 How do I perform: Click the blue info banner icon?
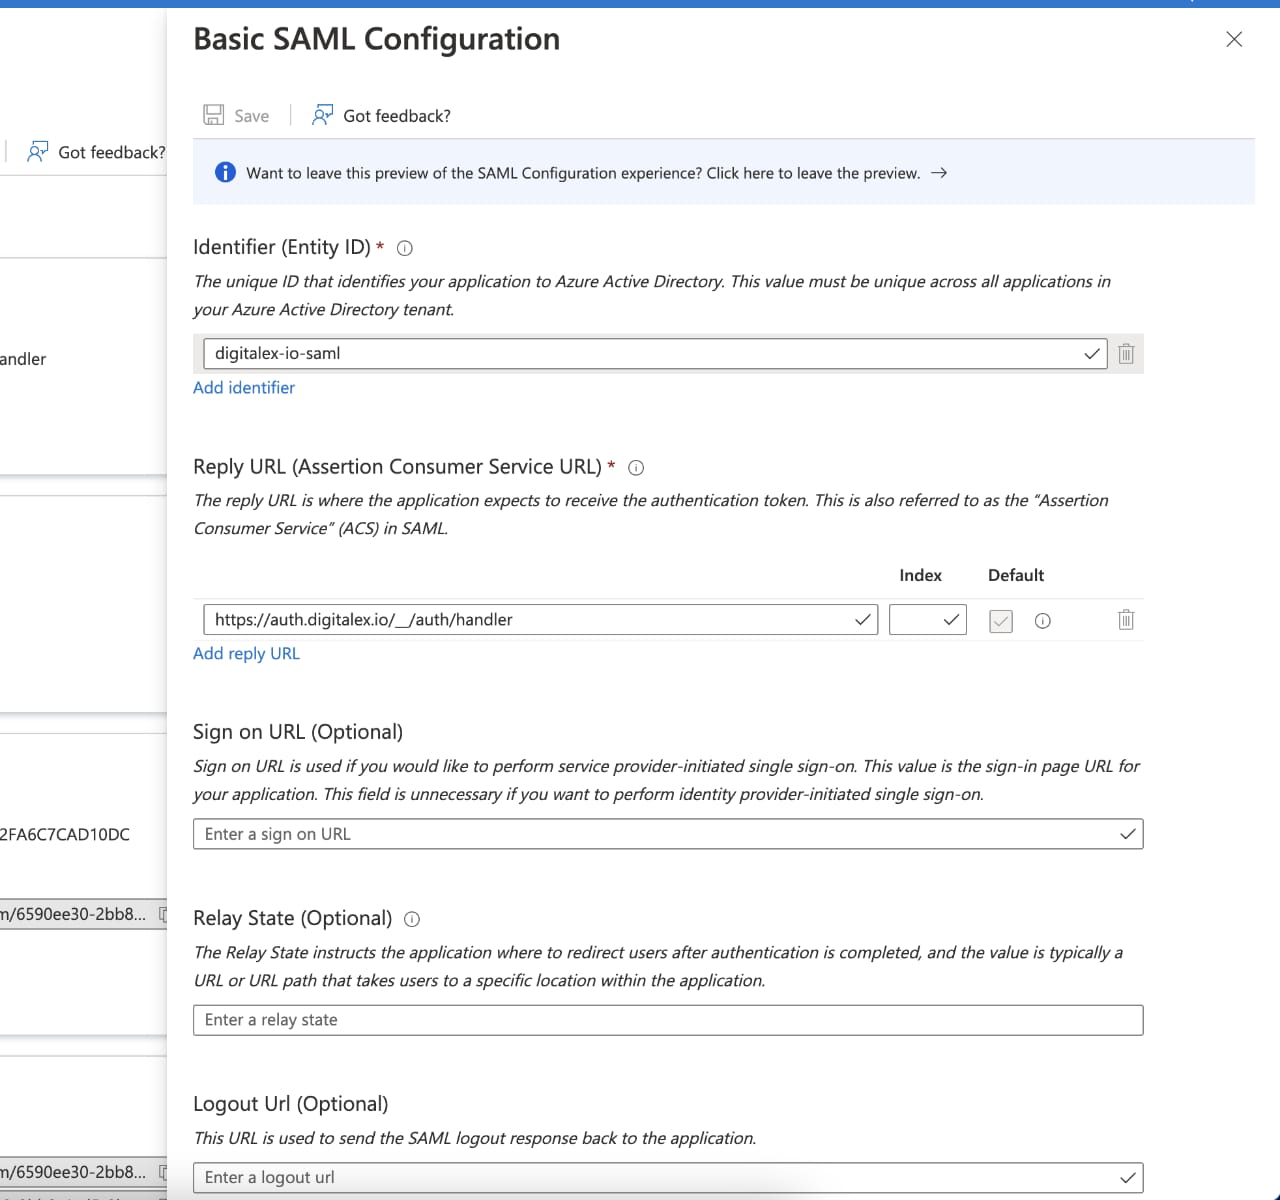tap(226, 172)
